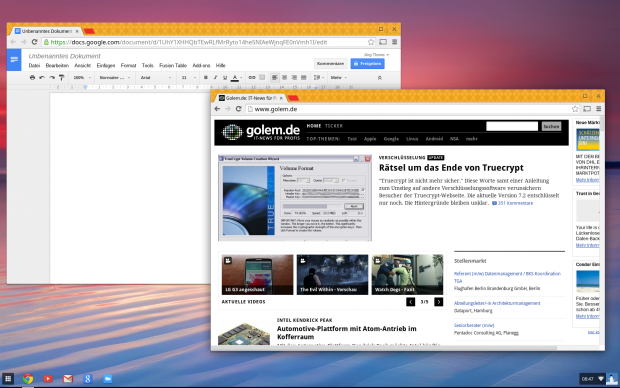The width and height of the screenshot is (620, 388).
Task: Click HOME in golem.de navigation
Action: pos(314,126)
